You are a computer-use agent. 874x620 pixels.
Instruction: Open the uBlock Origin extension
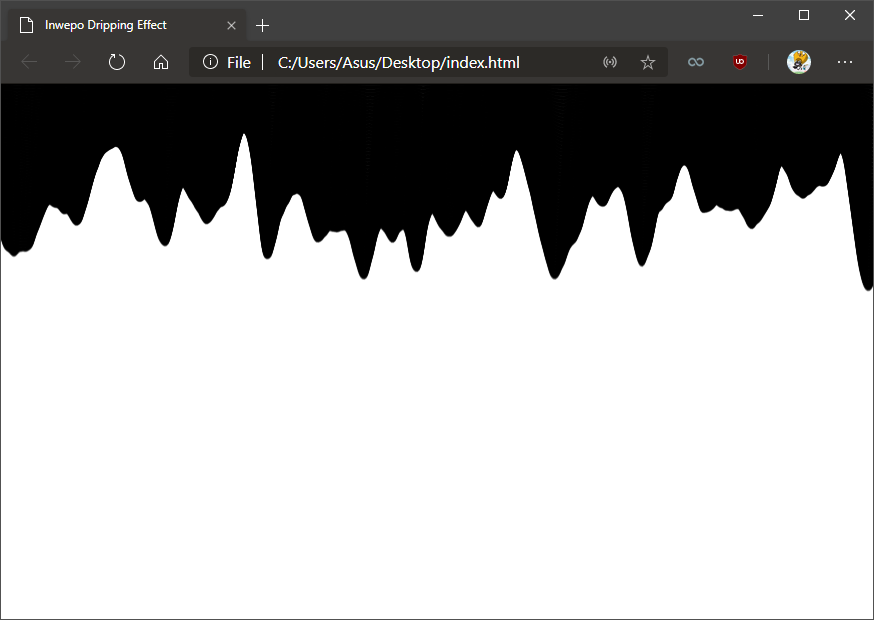click(740, 62)
